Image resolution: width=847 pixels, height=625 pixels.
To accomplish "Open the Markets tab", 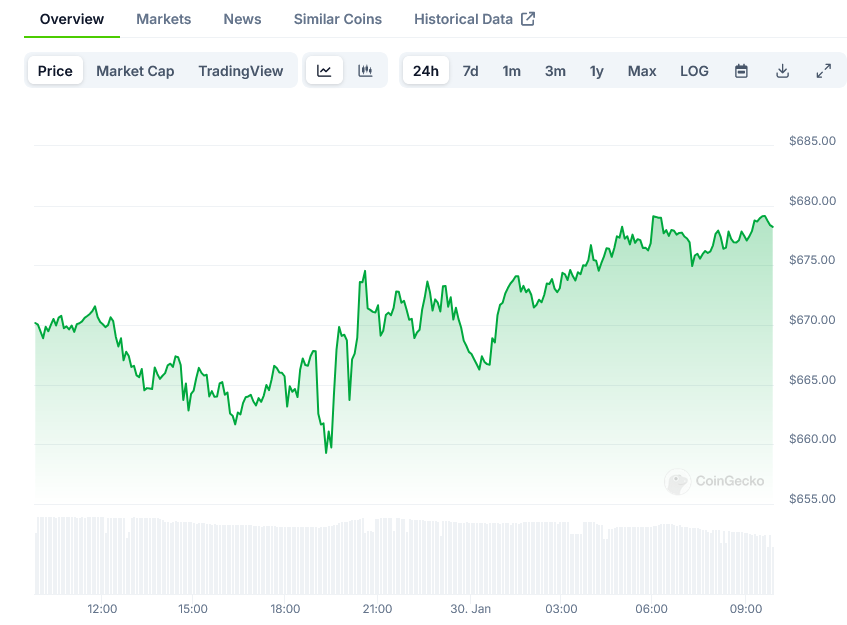I will point(163,19).
